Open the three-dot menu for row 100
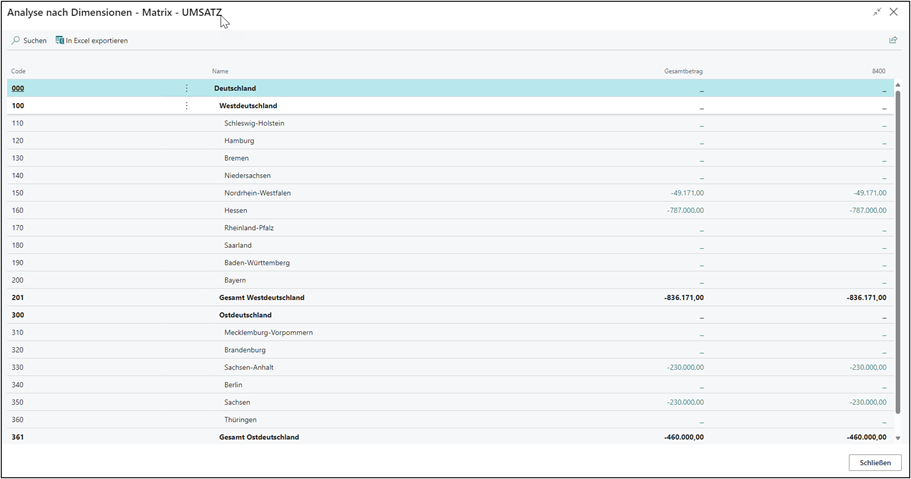 click(x=186, y=106)
